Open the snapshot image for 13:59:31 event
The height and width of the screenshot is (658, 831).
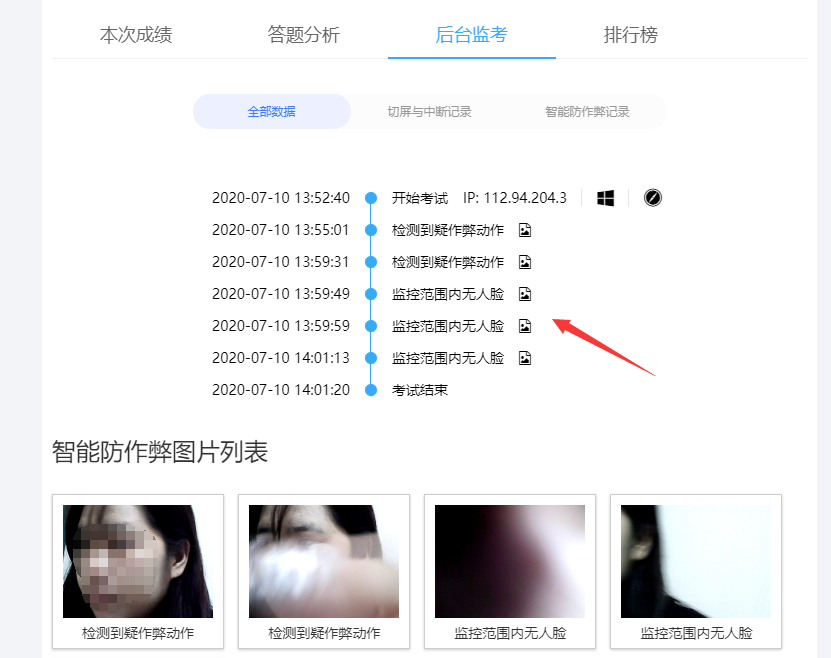(x=524, y=261)
